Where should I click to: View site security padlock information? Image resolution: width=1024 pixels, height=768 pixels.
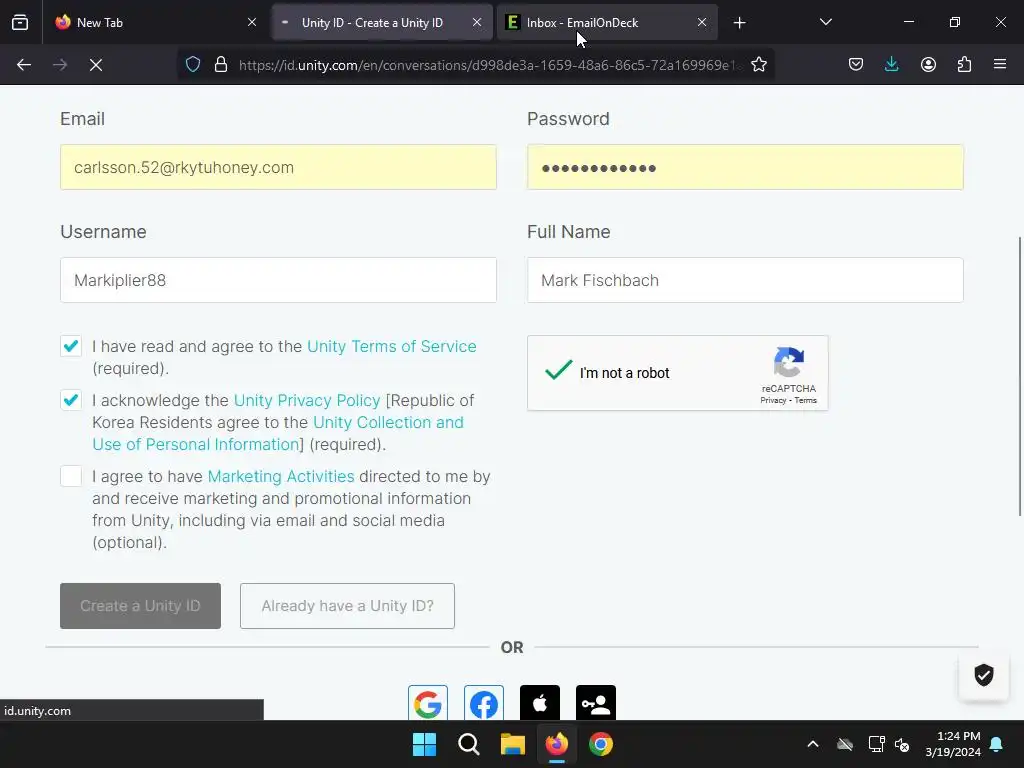pyautogui.click(x=221, y=65)
